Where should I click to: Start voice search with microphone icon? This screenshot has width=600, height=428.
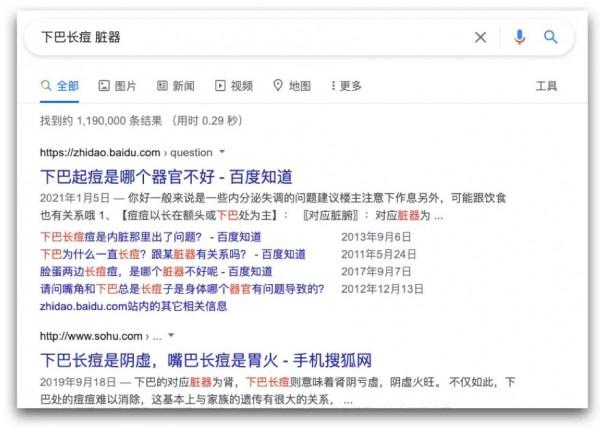point(519,37)
